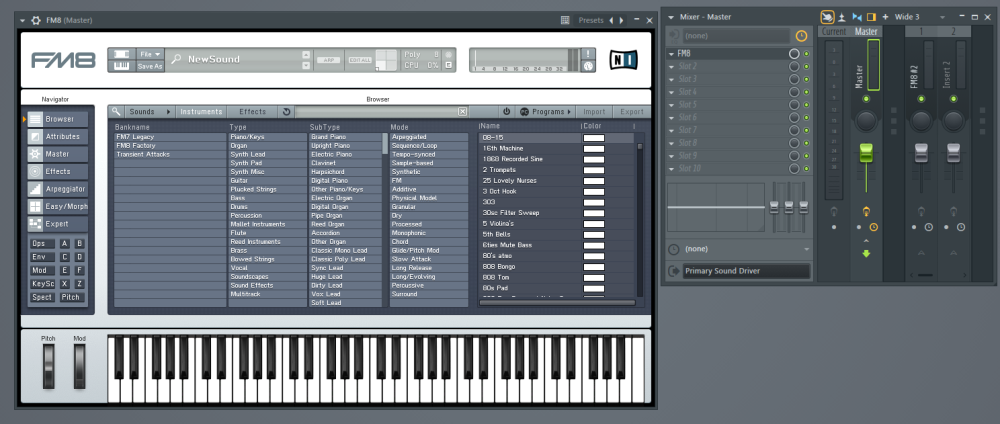Click the morph square pad in FM8 header
The width and height of the screenshot is (1000, 424).
tap(386, 60)
